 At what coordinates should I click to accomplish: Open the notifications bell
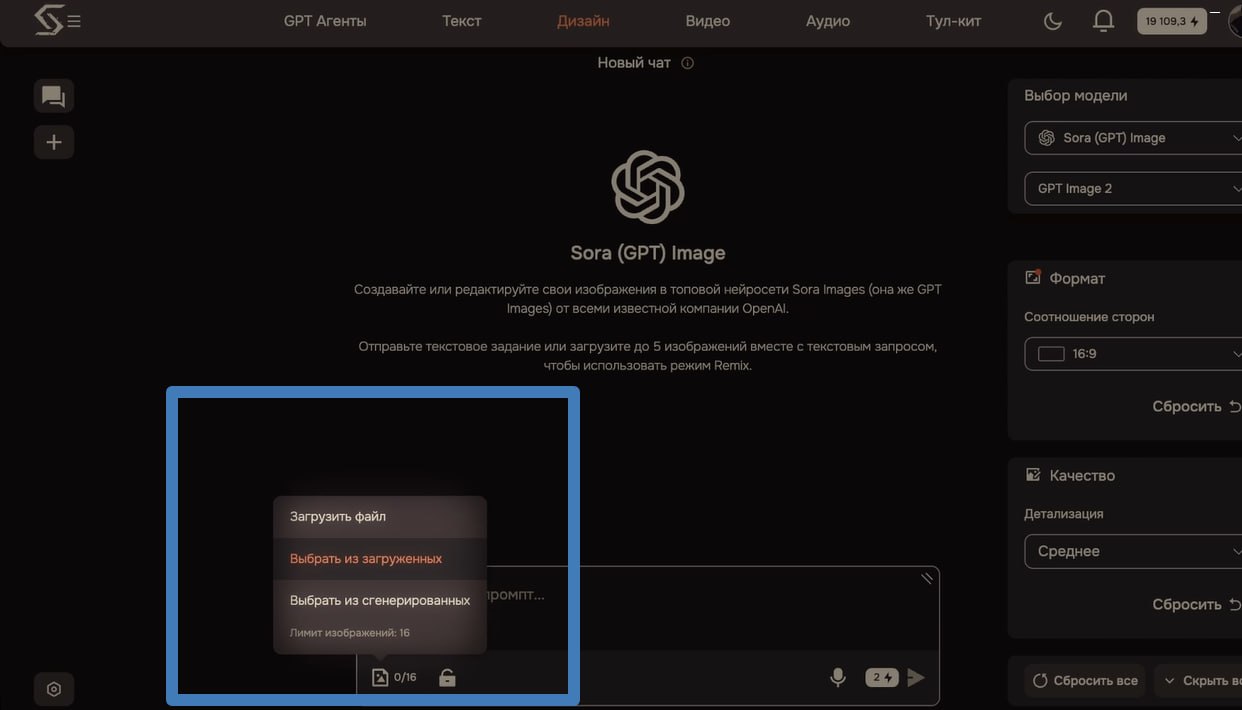point(1103,21)
